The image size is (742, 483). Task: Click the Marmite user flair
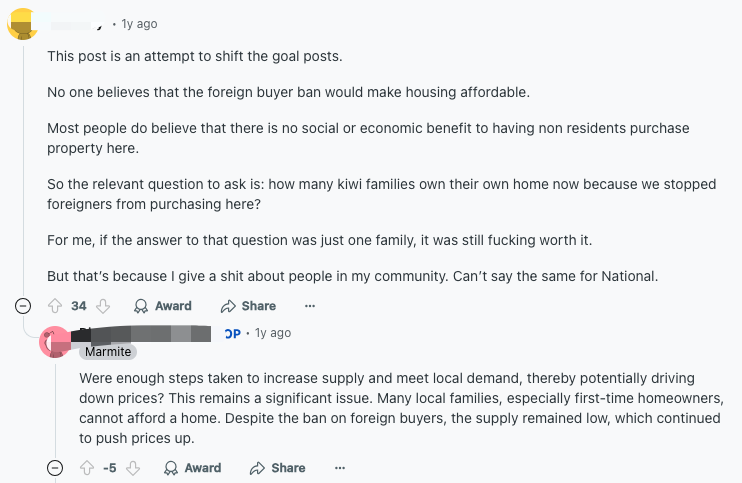(107, 352)
